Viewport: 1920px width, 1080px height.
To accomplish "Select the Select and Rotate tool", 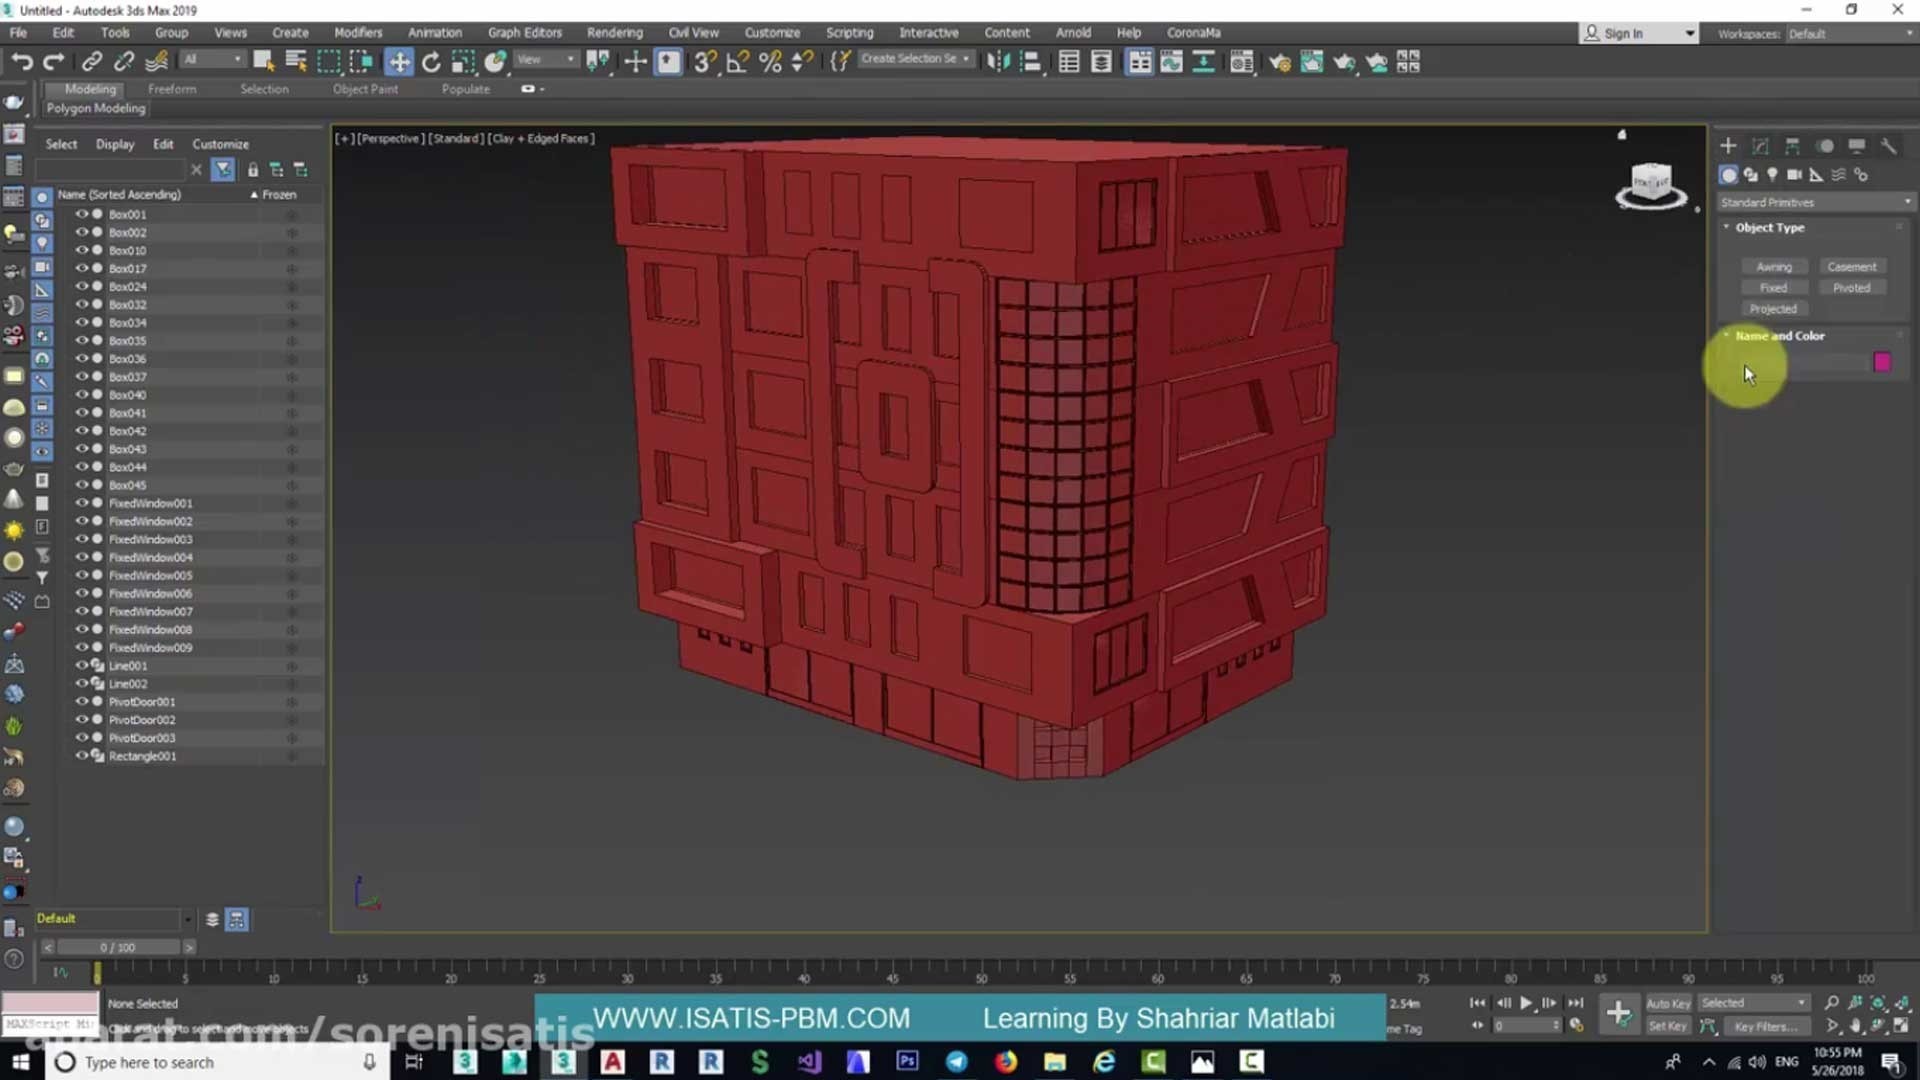I will (x=431, y=62).
